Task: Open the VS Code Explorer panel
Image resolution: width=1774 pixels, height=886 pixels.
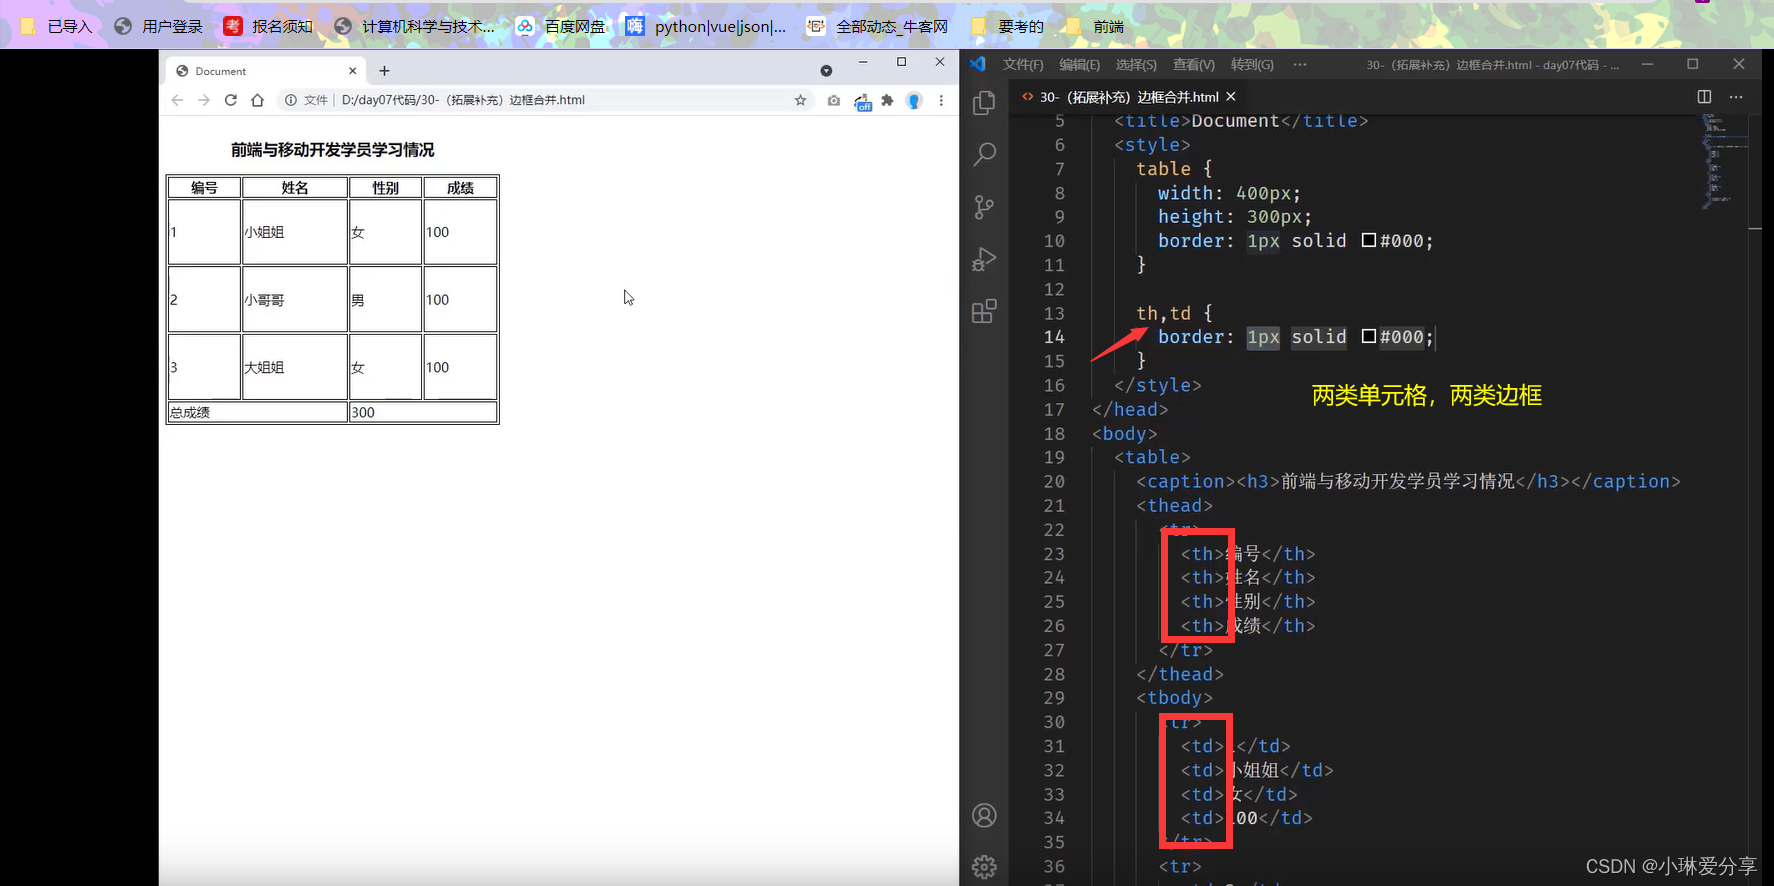Action: point(984,103)
